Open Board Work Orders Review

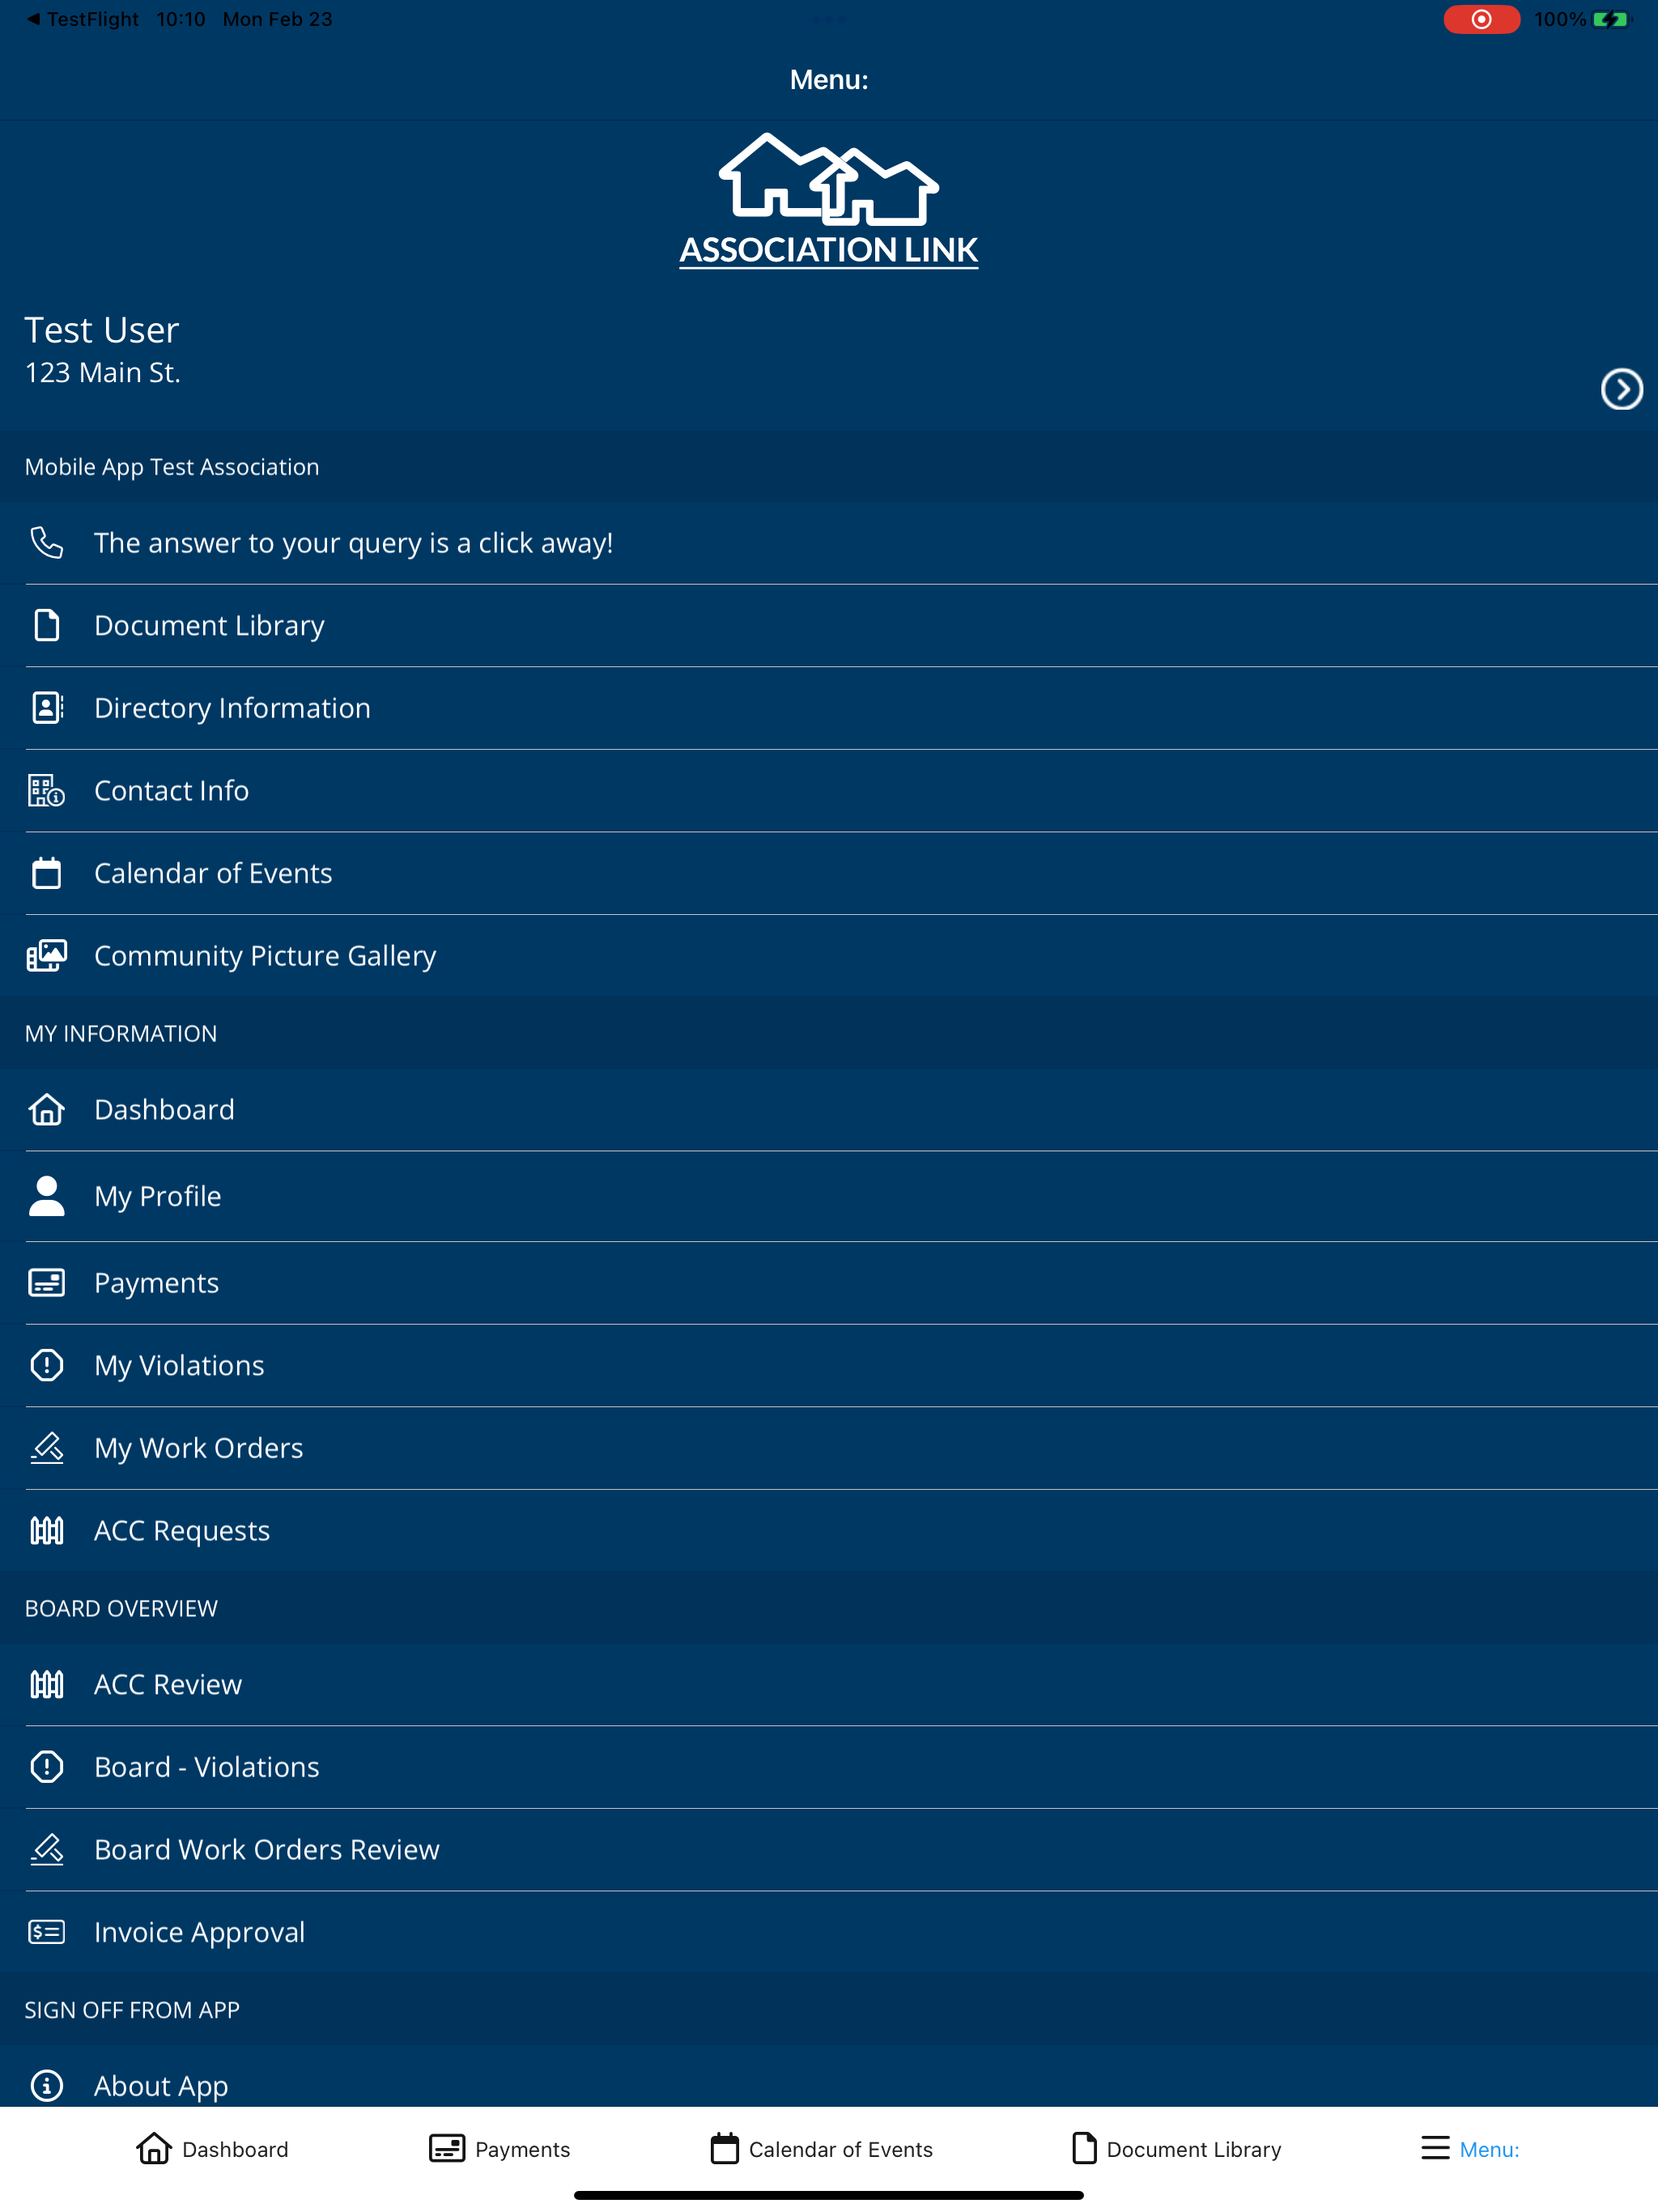tap(829, 1849)
